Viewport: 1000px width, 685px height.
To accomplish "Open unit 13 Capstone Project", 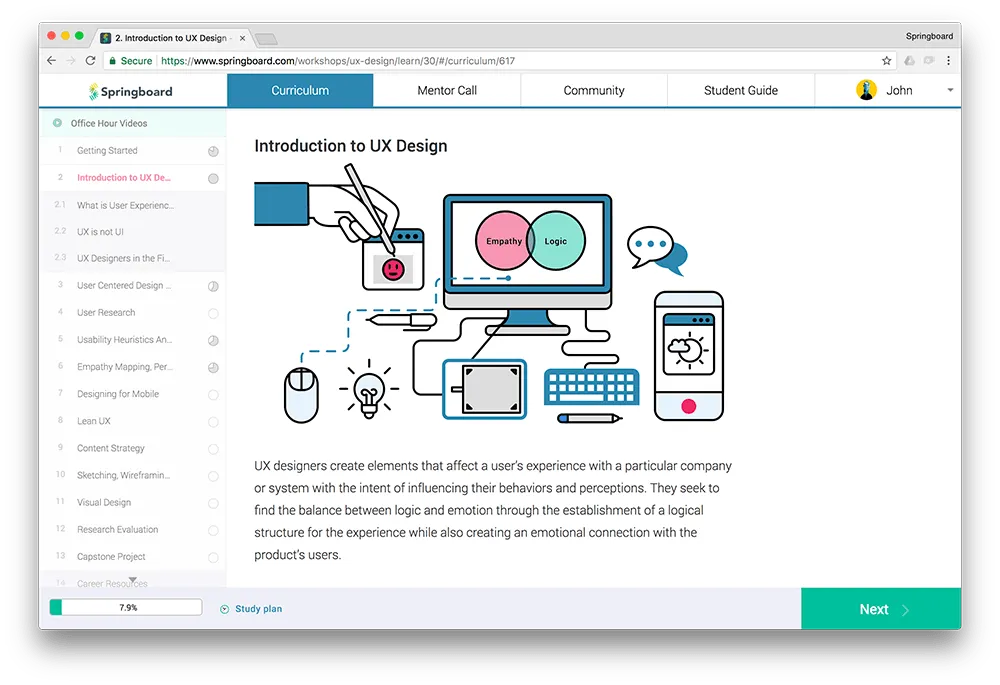I will point(133,557).
